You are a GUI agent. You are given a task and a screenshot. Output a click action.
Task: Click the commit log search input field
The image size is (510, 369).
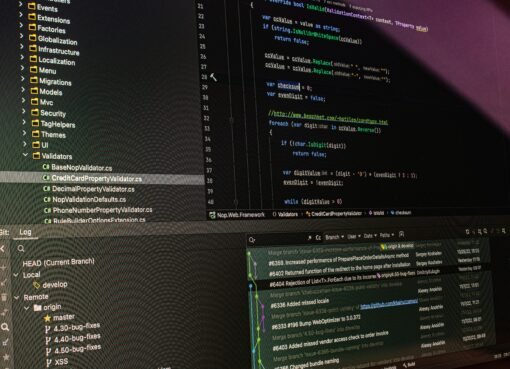click(281, 239)
